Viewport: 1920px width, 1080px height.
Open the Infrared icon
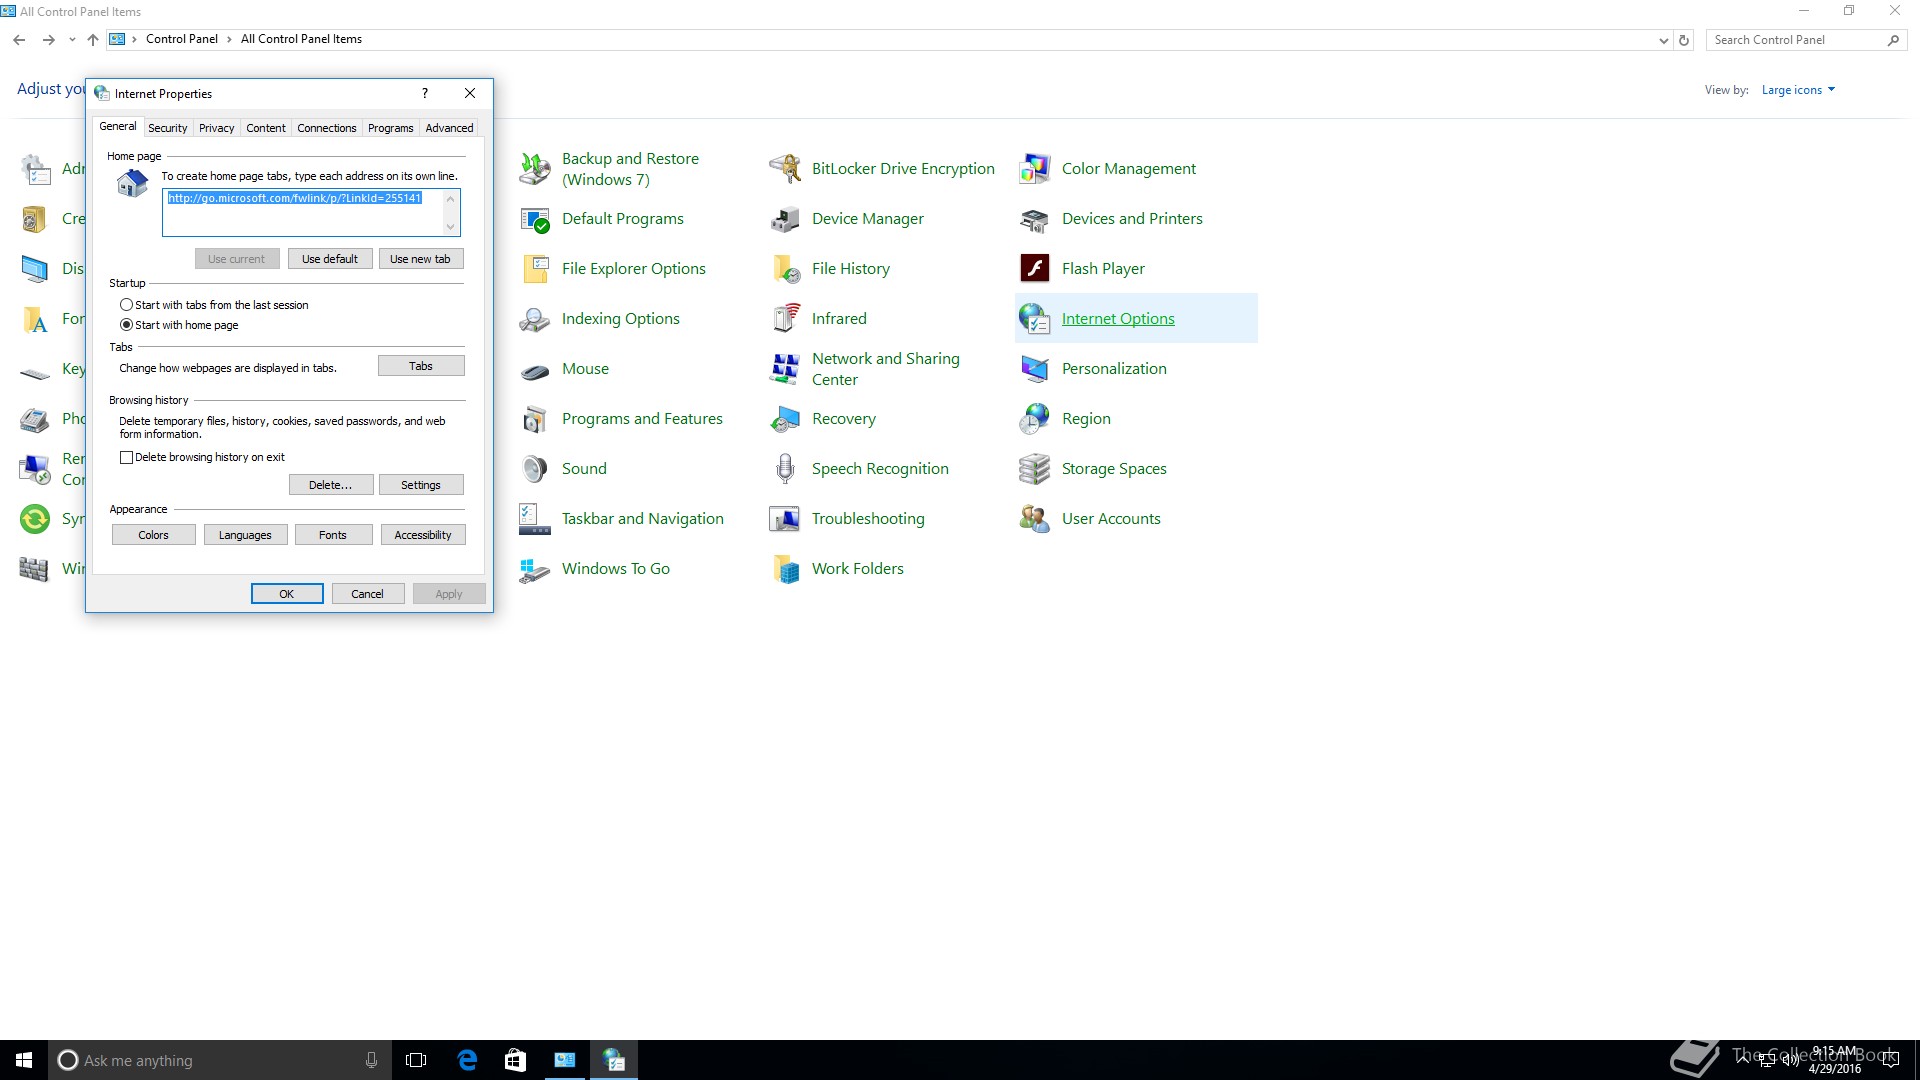pos(785,319)
